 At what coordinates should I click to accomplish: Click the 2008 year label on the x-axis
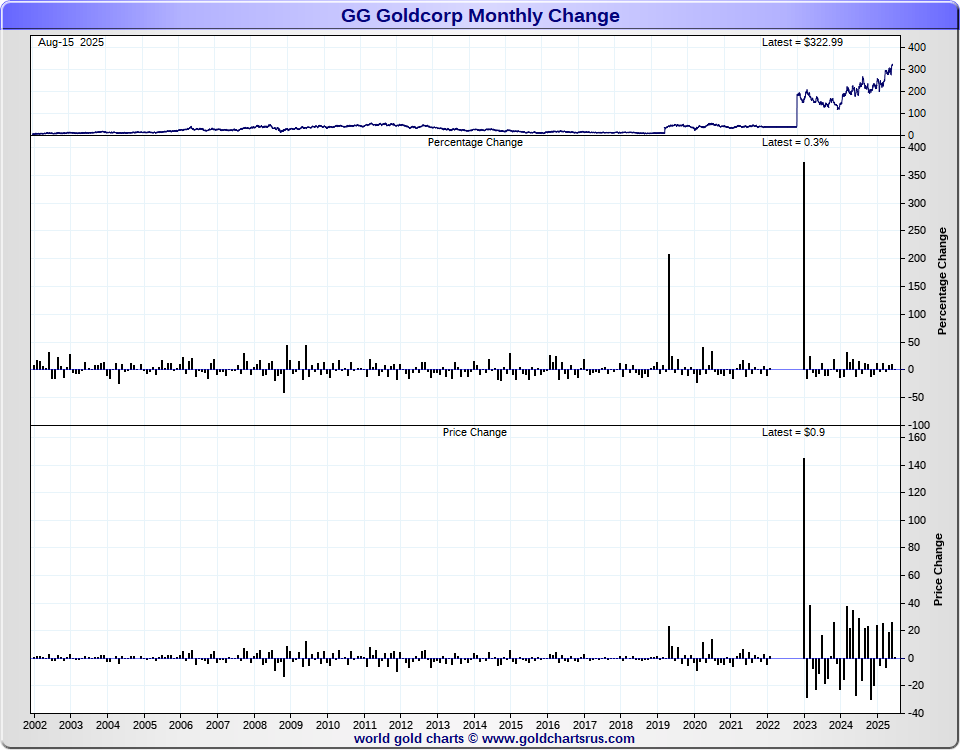coord(255,726)
